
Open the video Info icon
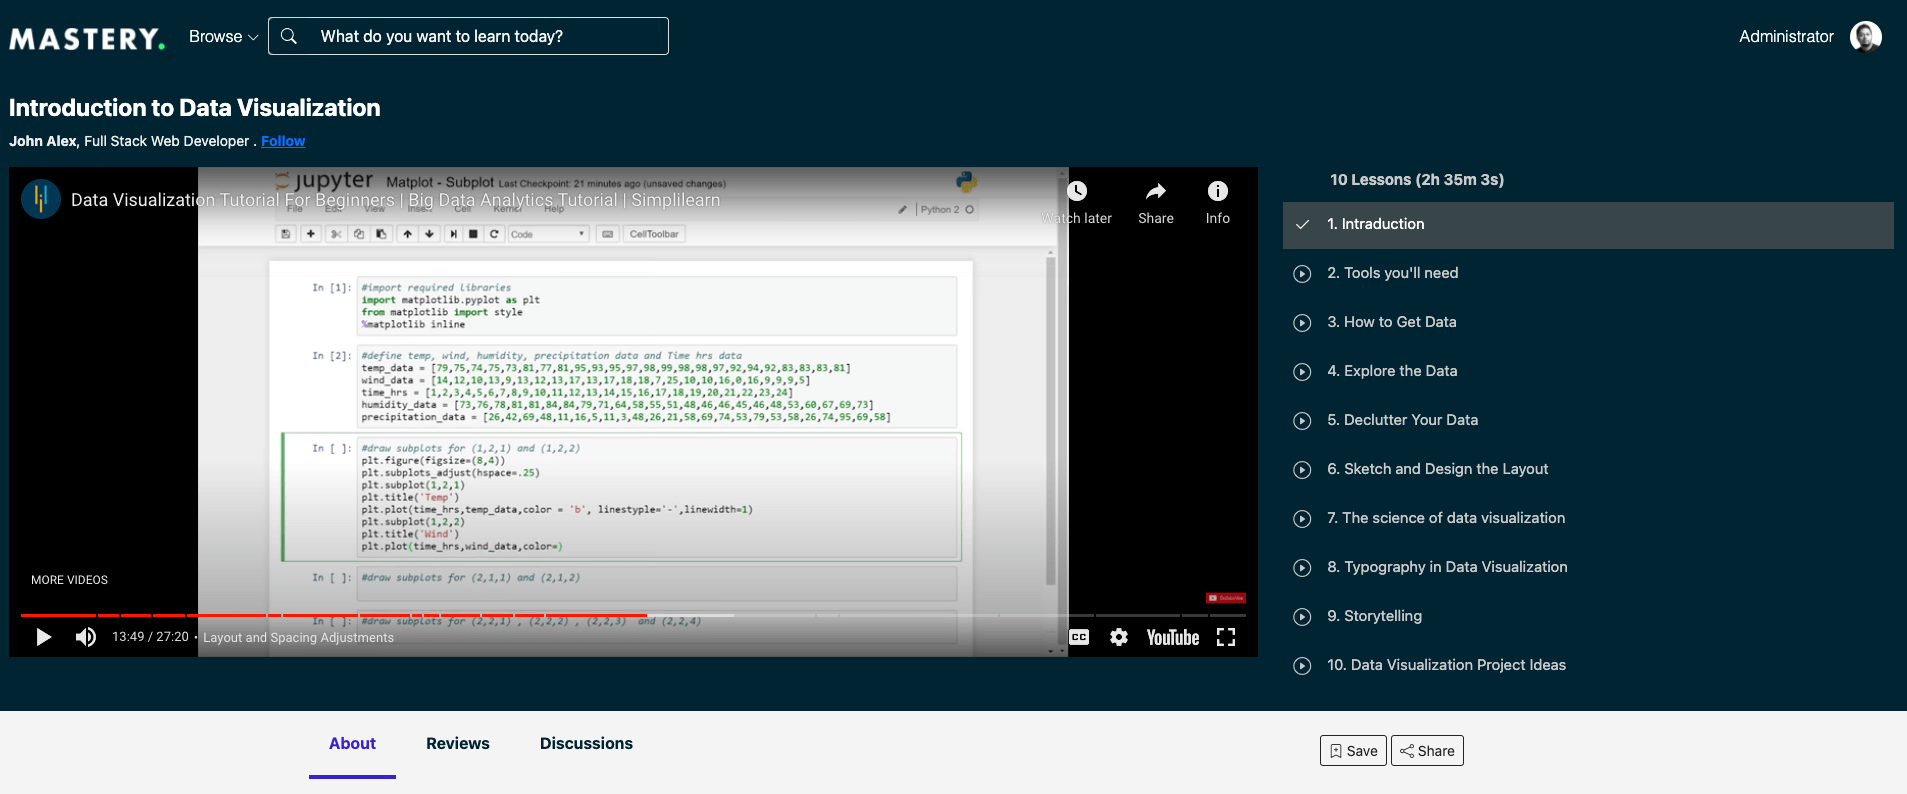tap(1217, 191)
